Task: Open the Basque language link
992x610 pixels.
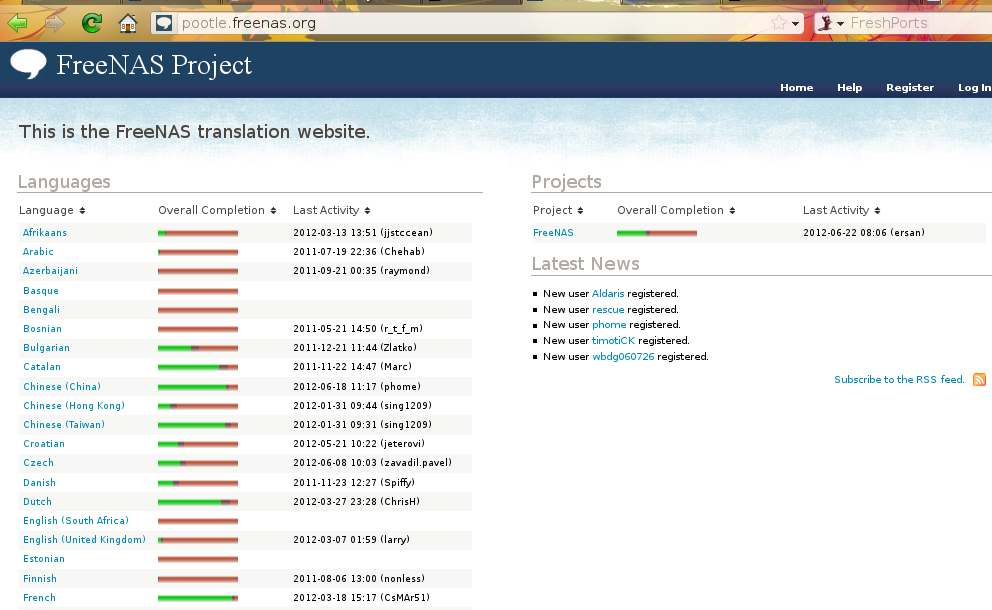Action: (x=40, y=290)
